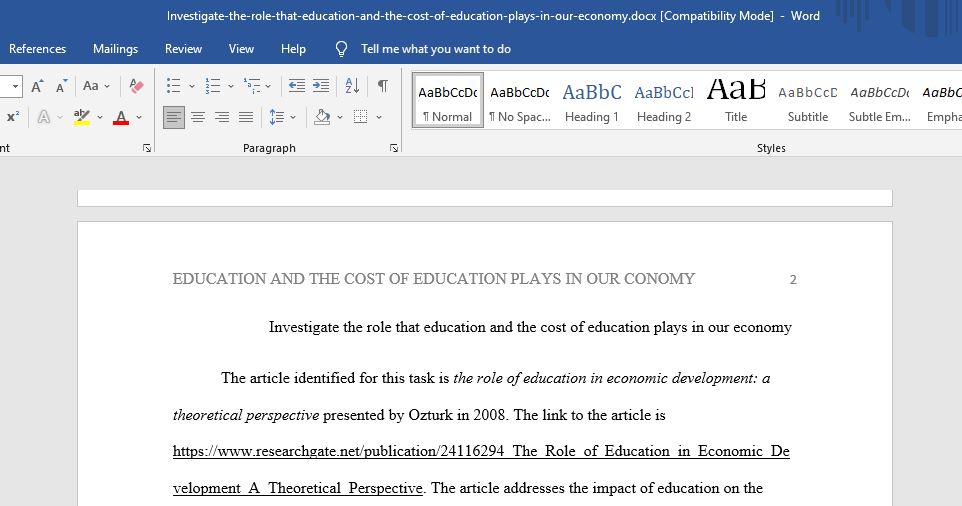The height and width of the screenshot is (506, 962).
Task: Open font size combo box arrow
Action: click(15, 86)
